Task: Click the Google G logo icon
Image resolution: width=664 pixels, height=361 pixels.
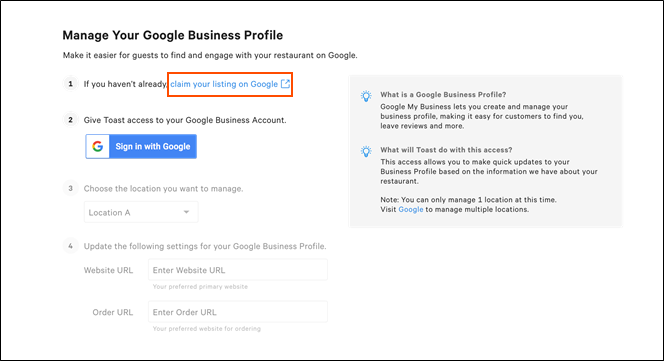Action: coord(98,147)
